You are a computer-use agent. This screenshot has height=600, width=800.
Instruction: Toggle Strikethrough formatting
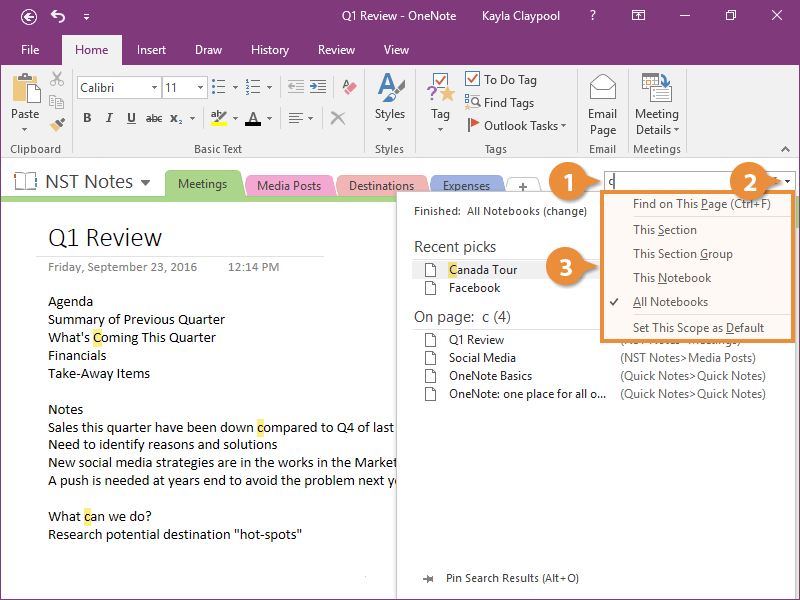click(154, 118)
